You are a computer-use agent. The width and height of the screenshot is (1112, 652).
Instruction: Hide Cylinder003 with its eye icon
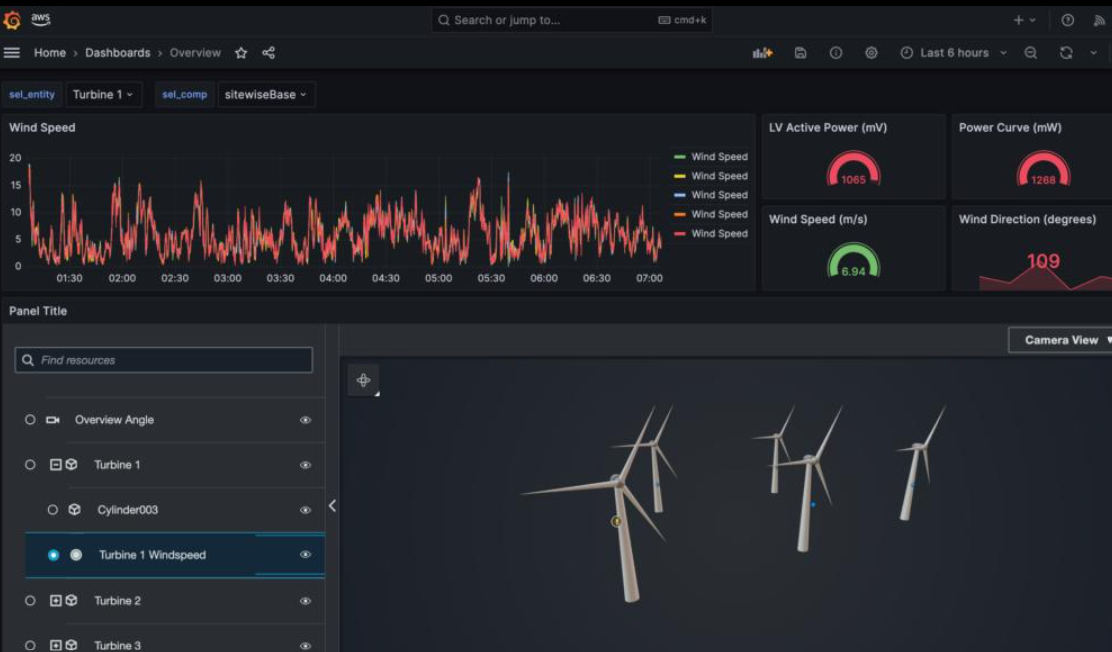tap(306, 509)
